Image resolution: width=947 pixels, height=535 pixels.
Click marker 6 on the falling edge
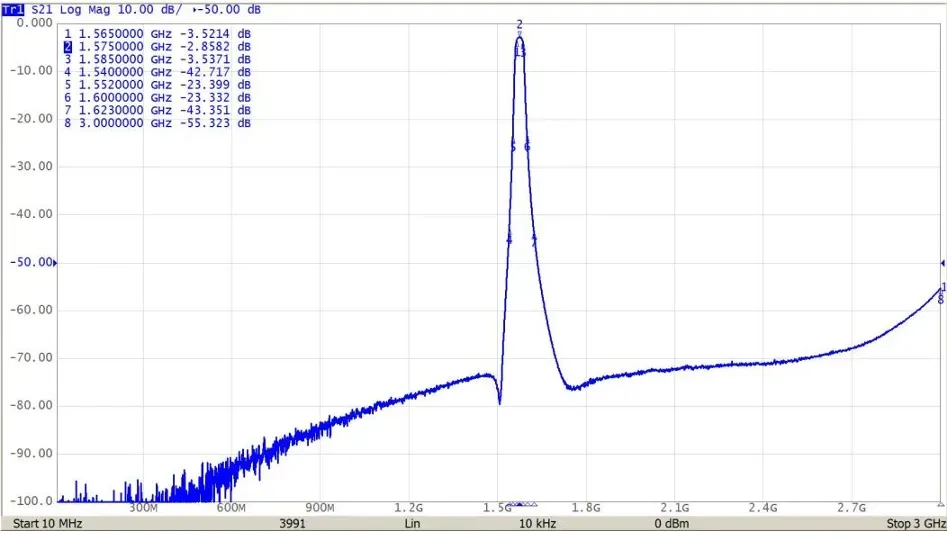point(527,147)
